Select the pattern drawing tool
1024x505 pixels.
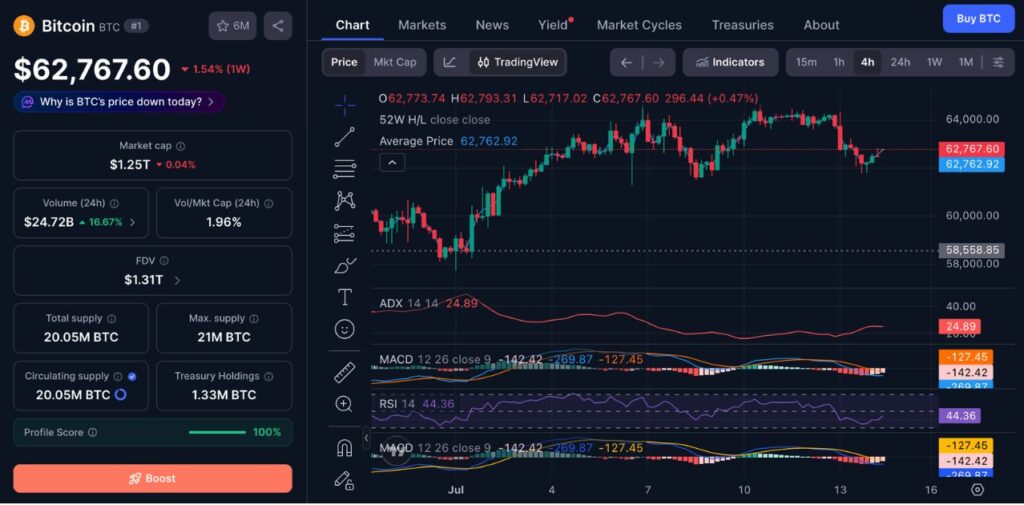[345, 201]
